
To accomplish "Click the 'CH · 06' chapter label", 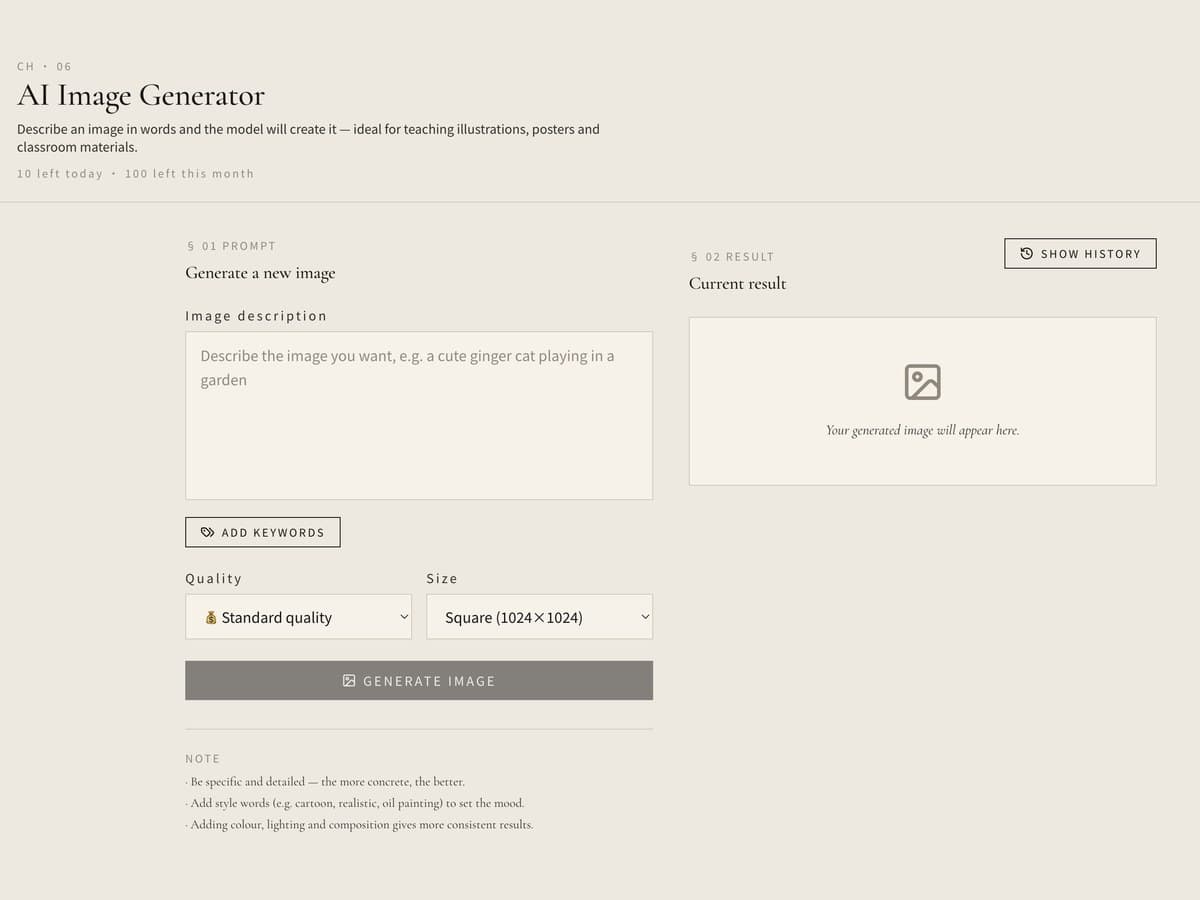I will point(44,67).
